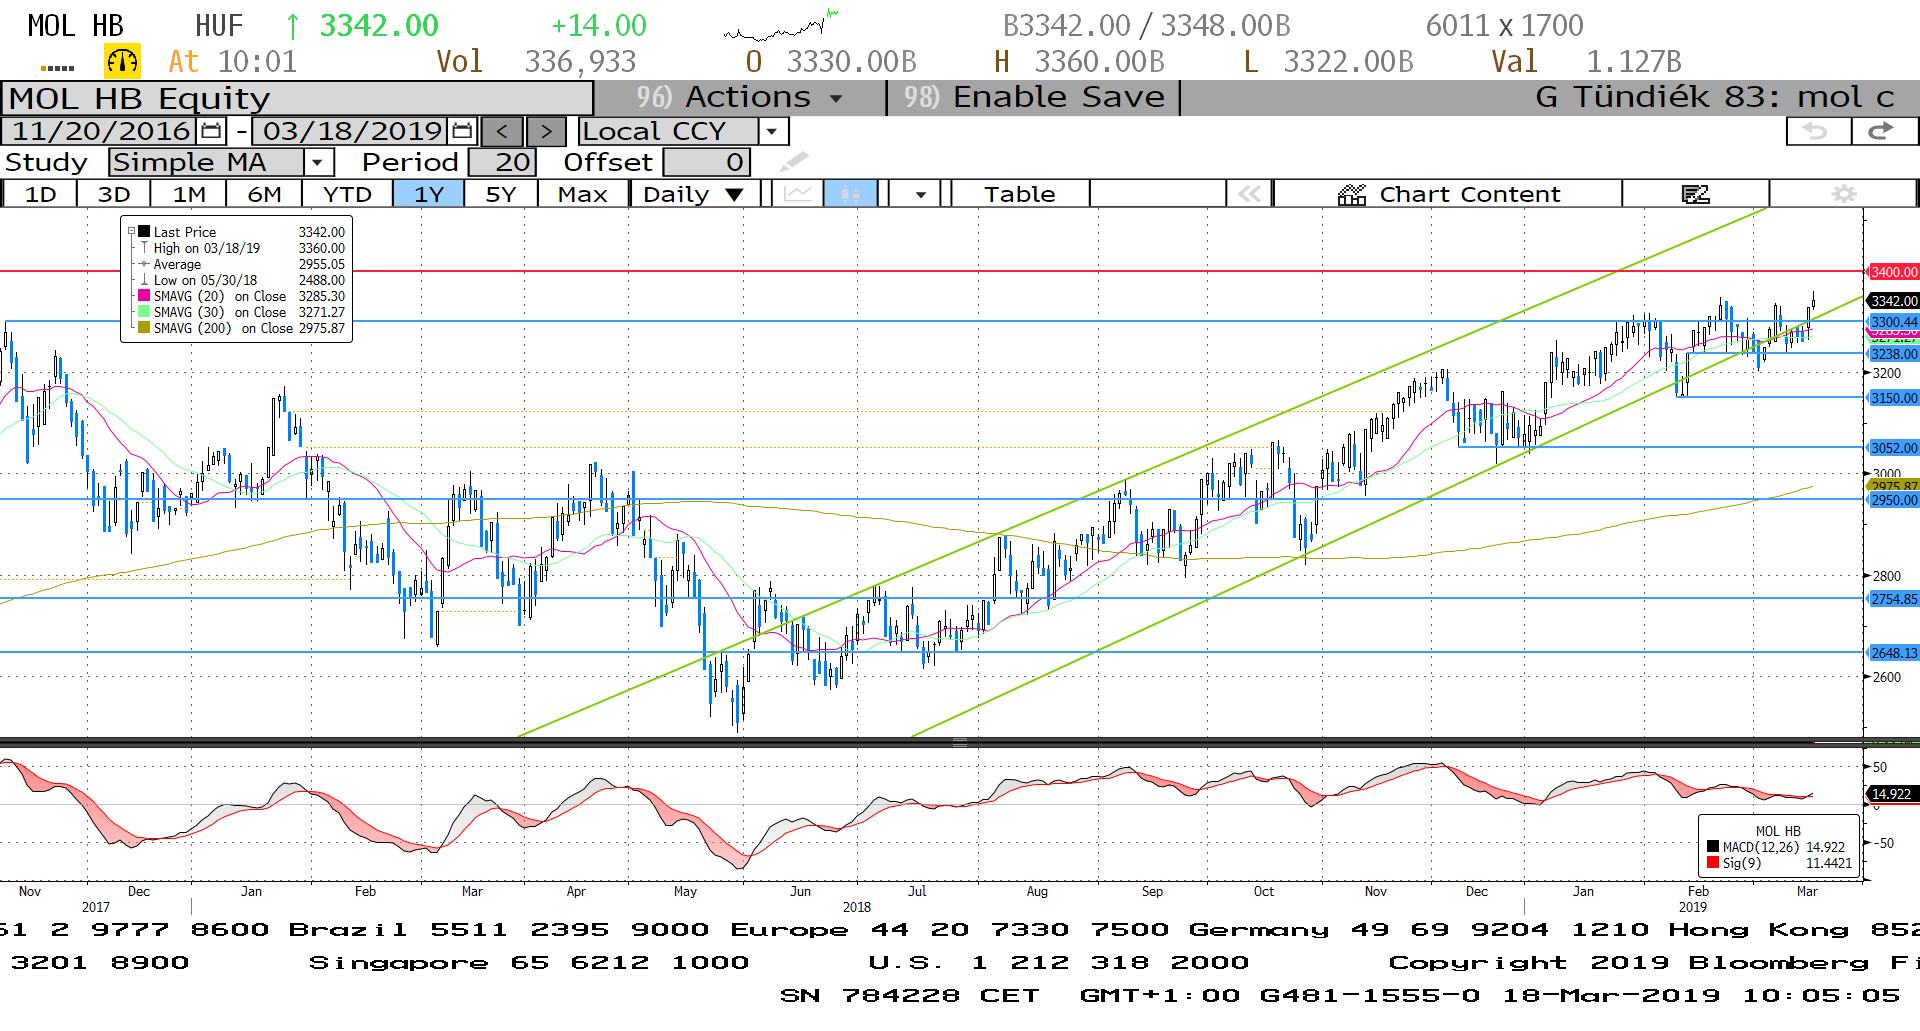Select the 5Y range tab
The width and height of the screenshot is (1920, 1031).
(x=501, y=194)
